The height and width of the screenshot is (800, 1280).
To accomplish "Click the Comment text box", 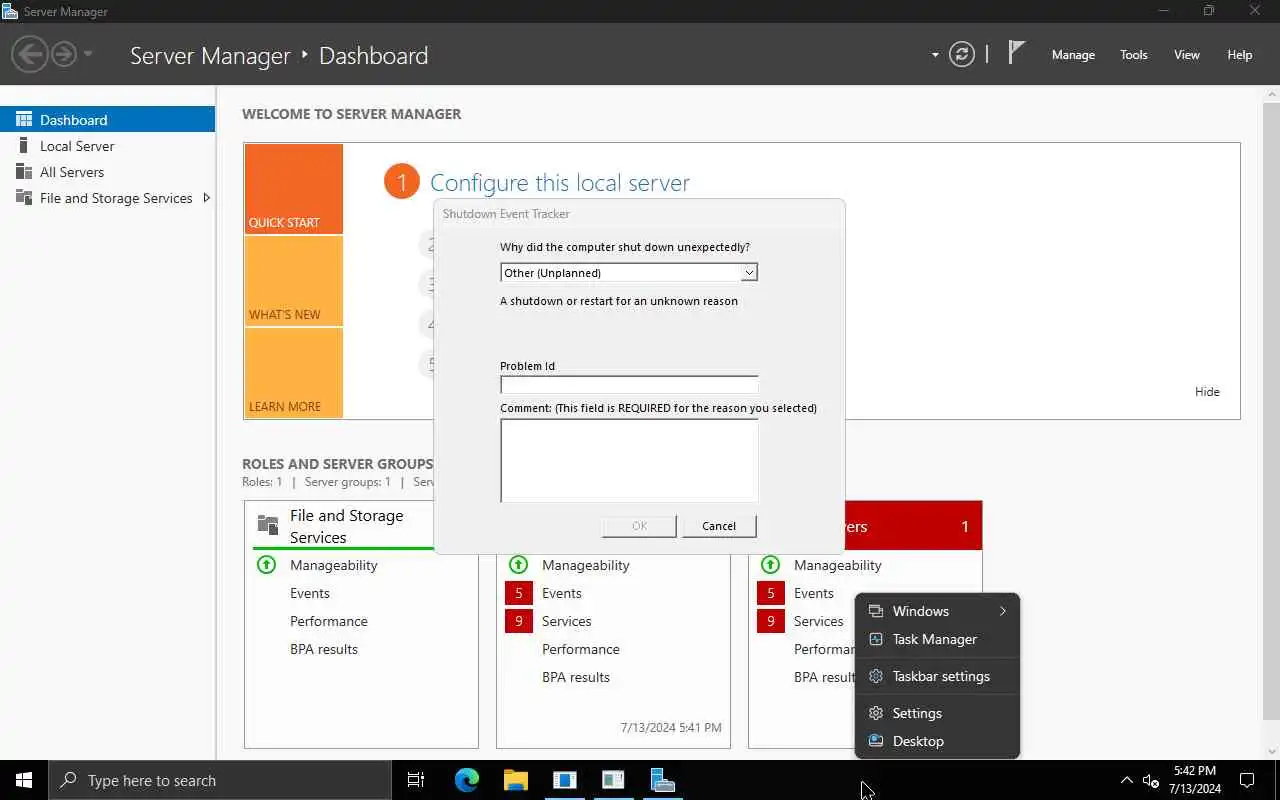I will 629,460.
